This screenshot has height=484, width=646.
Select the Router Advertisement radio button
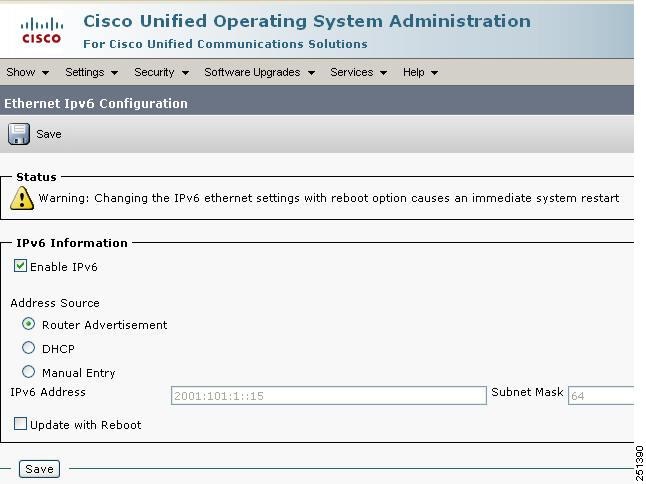pos(28,324)
